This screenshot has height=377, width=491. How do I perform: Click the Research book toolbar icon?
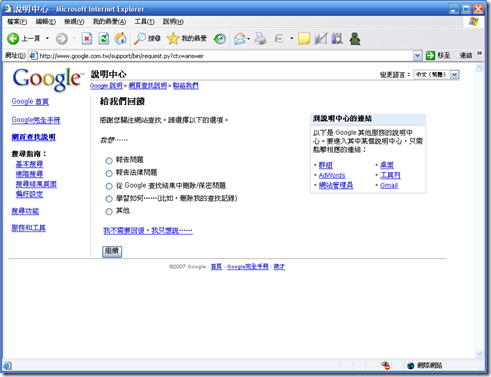point(337,39)
